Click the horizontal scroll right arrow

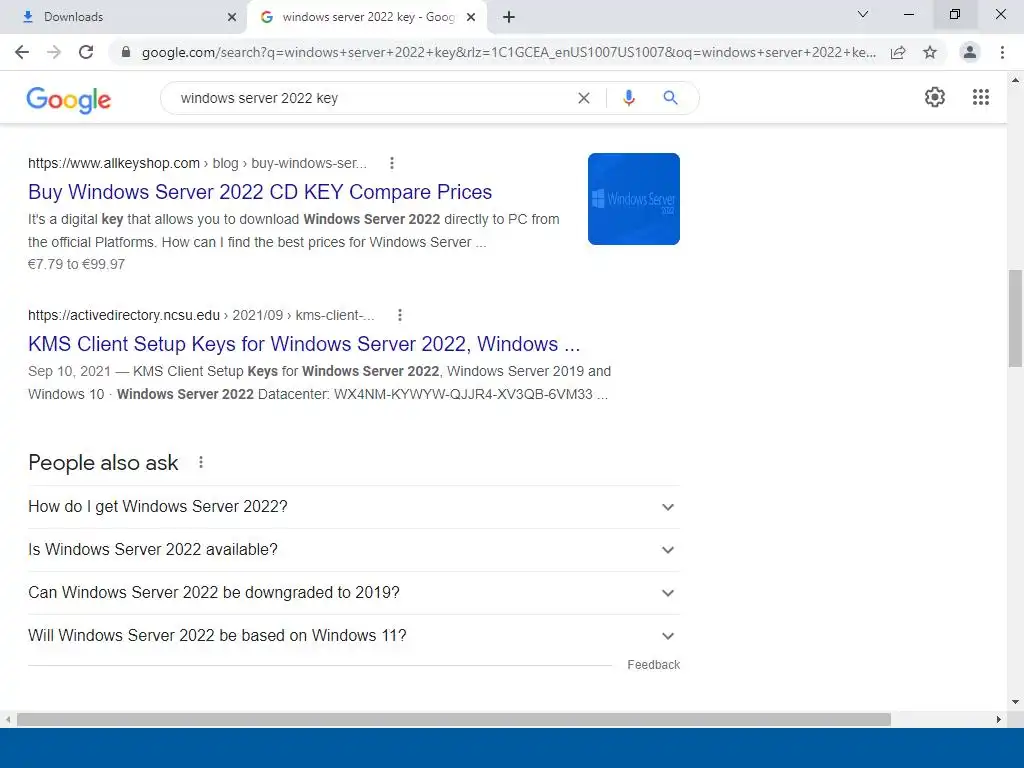click(999, 719)
